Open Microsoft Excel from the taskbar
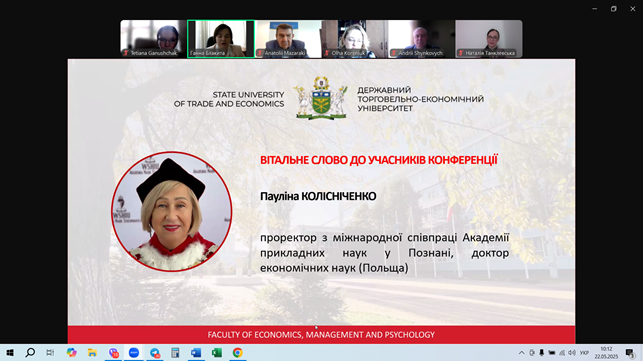The width and height of the screenshot is (643, 361). [x=217, y=353]
